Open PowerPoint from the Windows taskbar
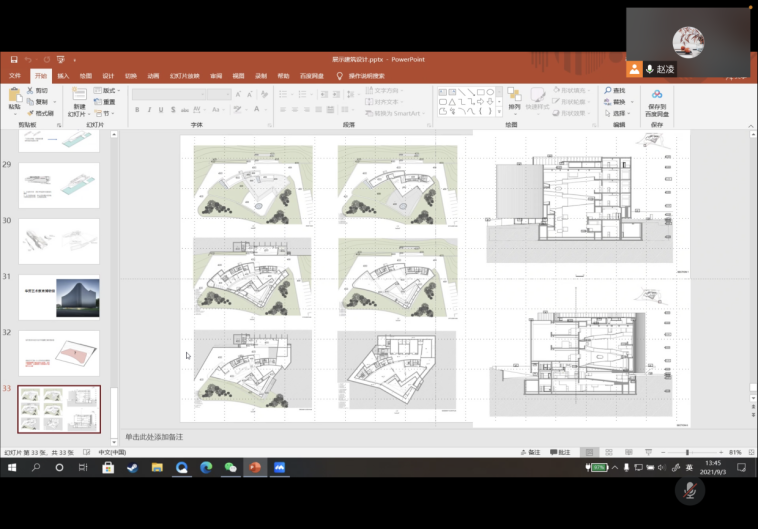This screenshot has height=530, width=758. pyautogui.click(x=254, y=467)
